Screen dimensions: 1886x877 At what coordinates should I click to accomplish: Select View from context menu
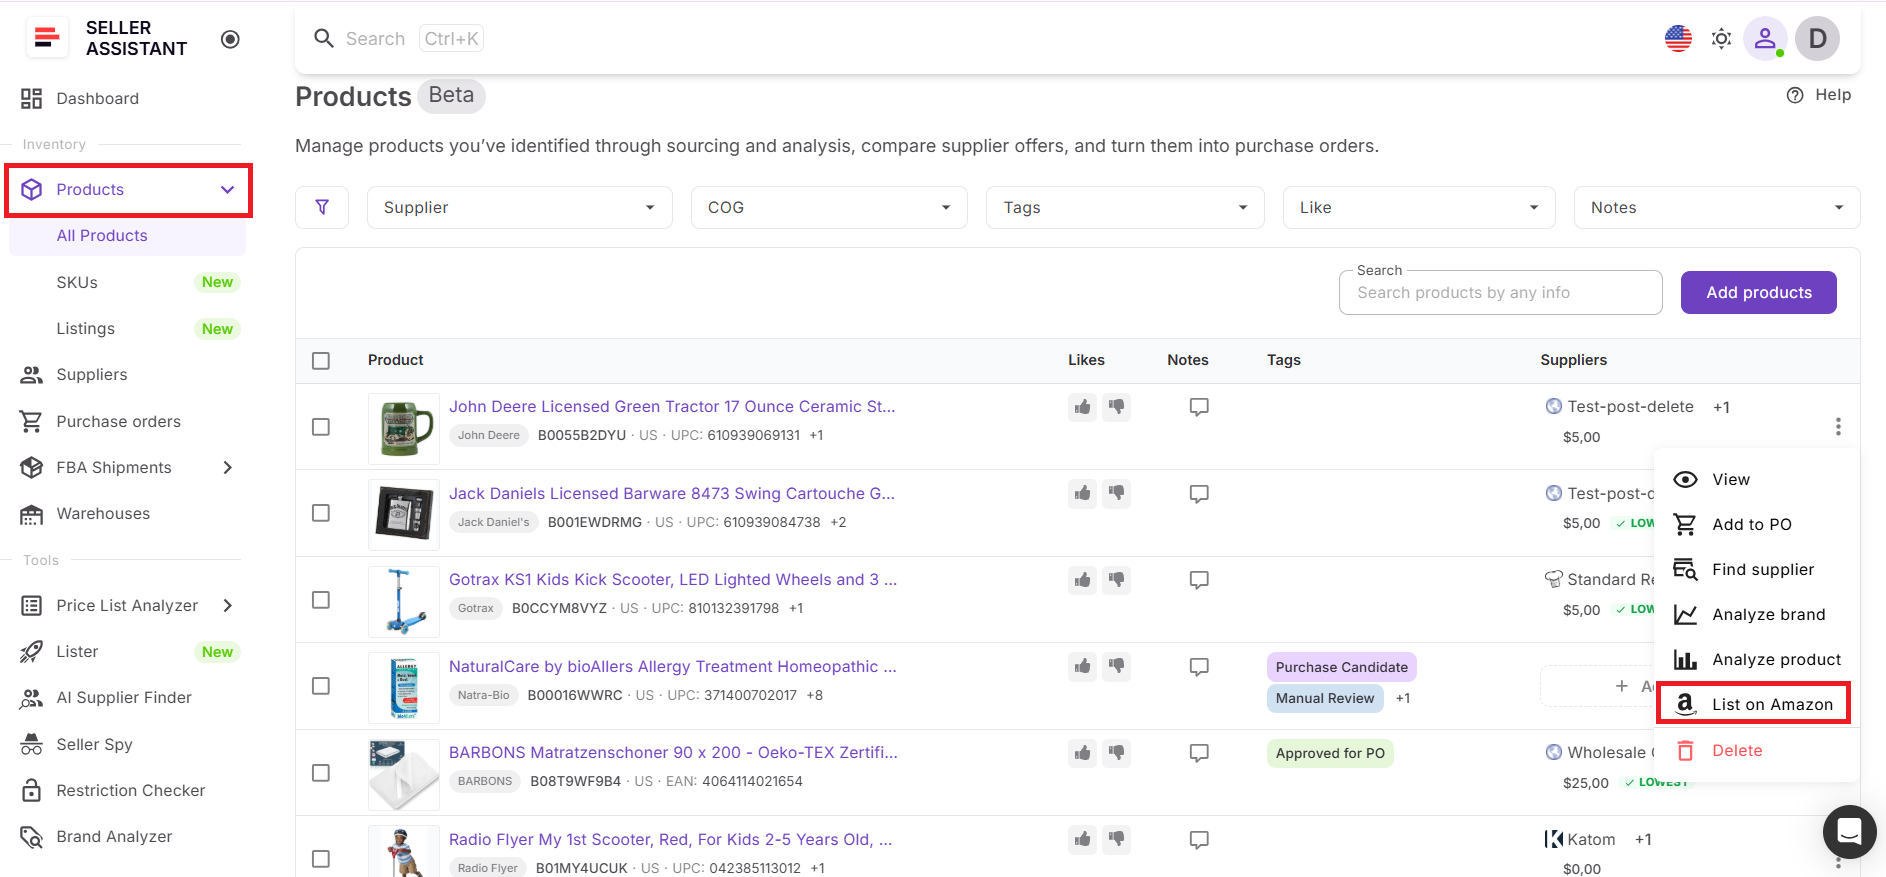(1756, 479)
